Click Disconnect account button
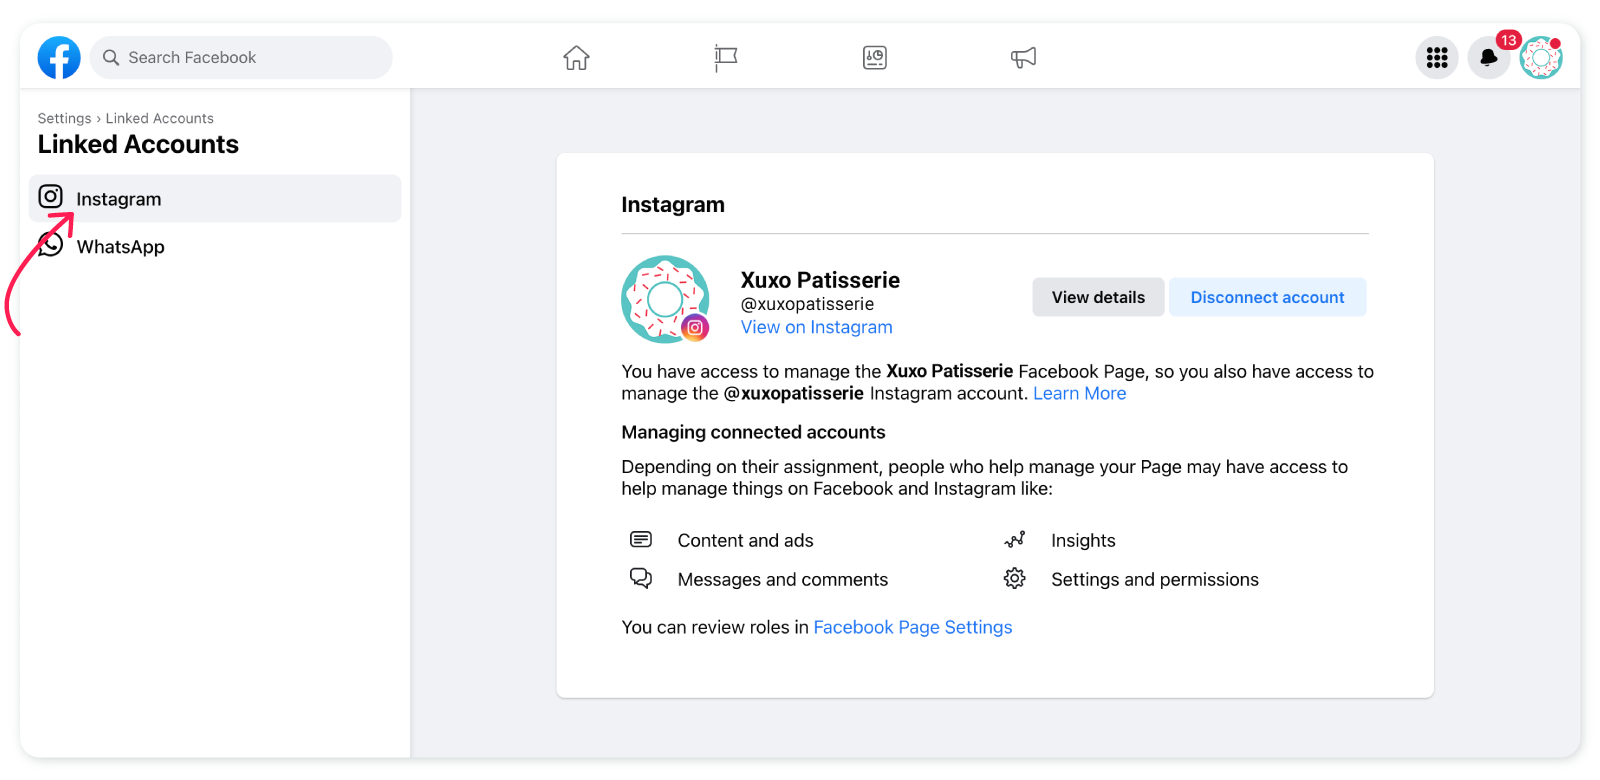The image size is (1600, 780). tap(1267, 297)
